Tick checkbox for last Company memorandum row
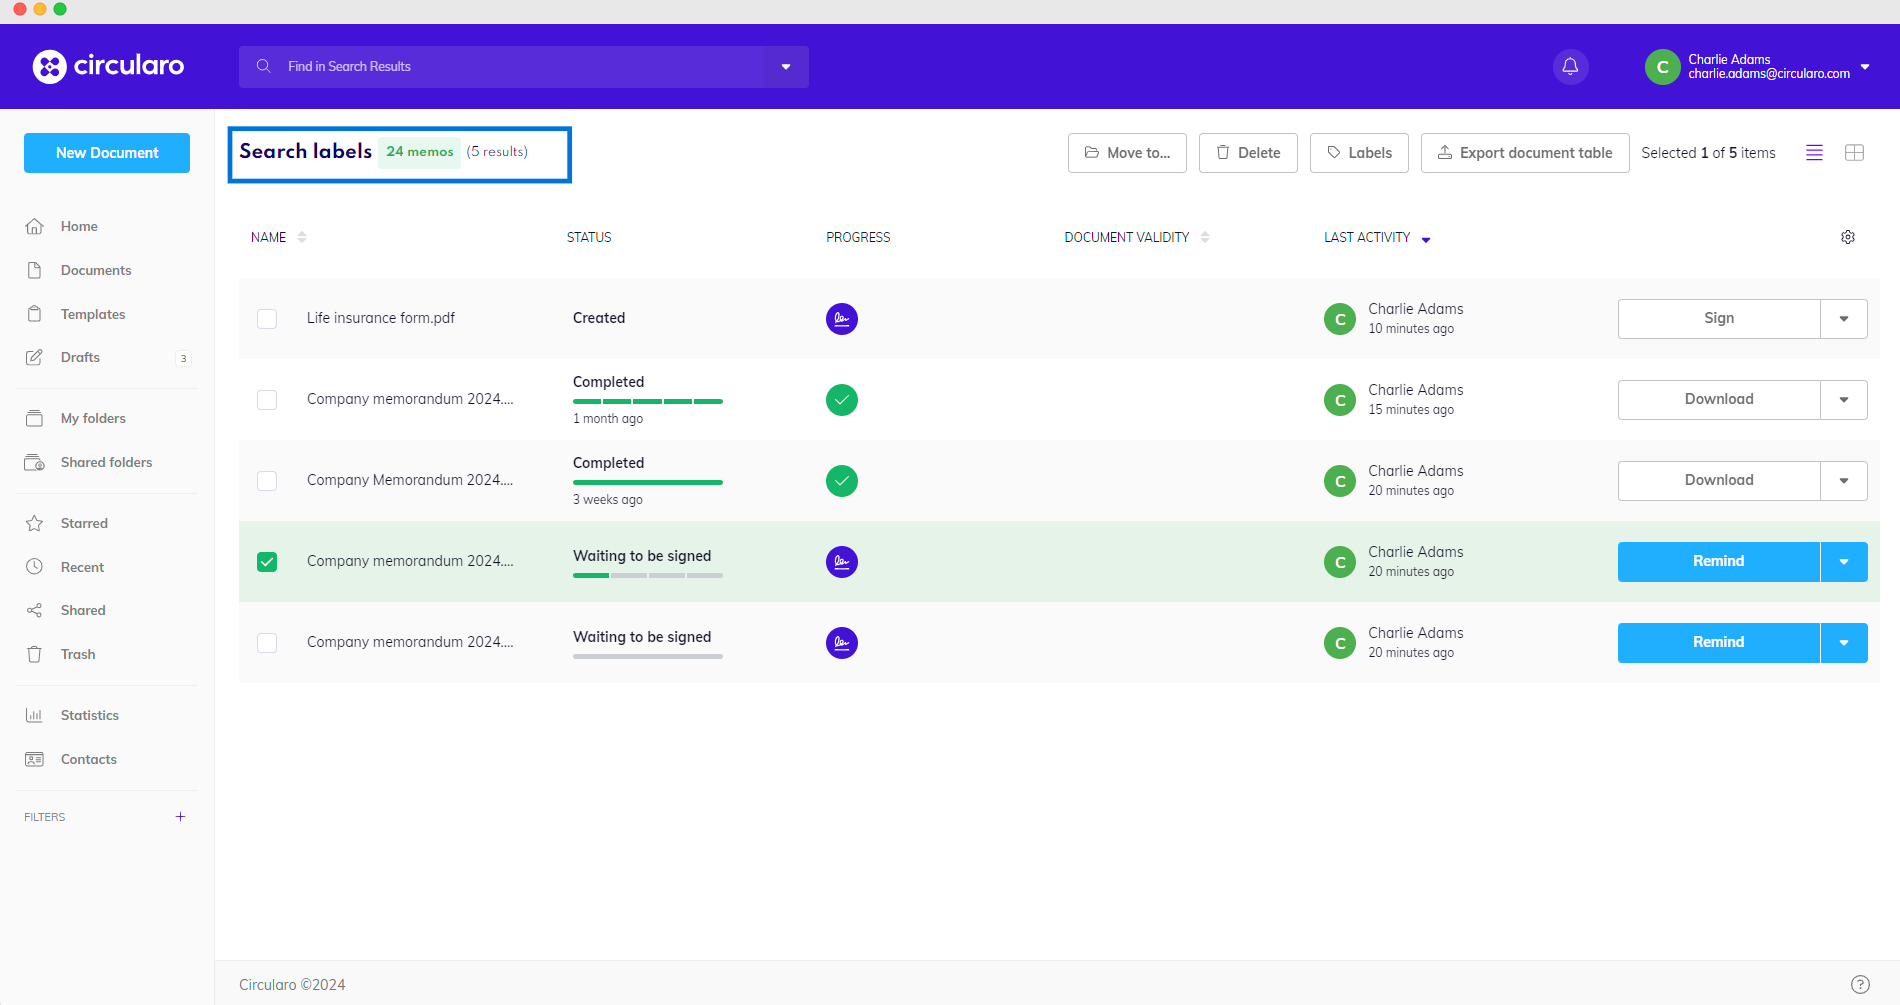This screenshot has width=1900, height=1005. (x=267, y=643)
